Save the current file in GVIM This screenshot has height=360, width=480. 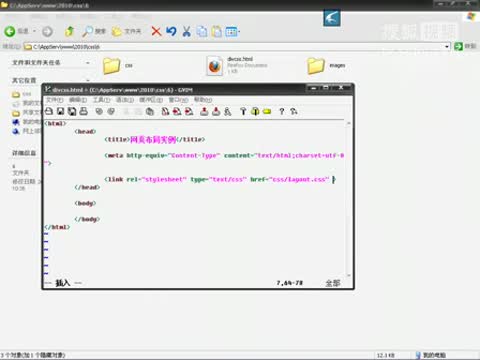60,111
